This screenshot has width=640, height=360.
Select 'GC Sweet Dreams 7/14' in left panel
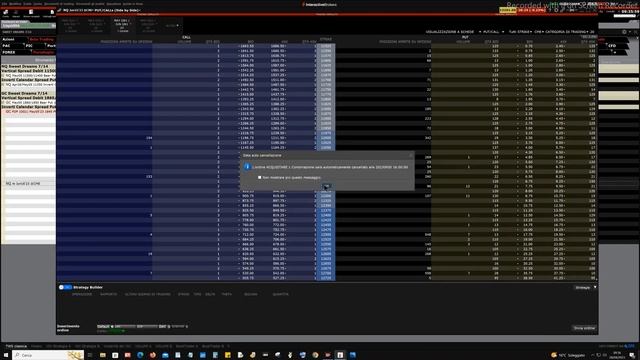[x=25, y=93]
